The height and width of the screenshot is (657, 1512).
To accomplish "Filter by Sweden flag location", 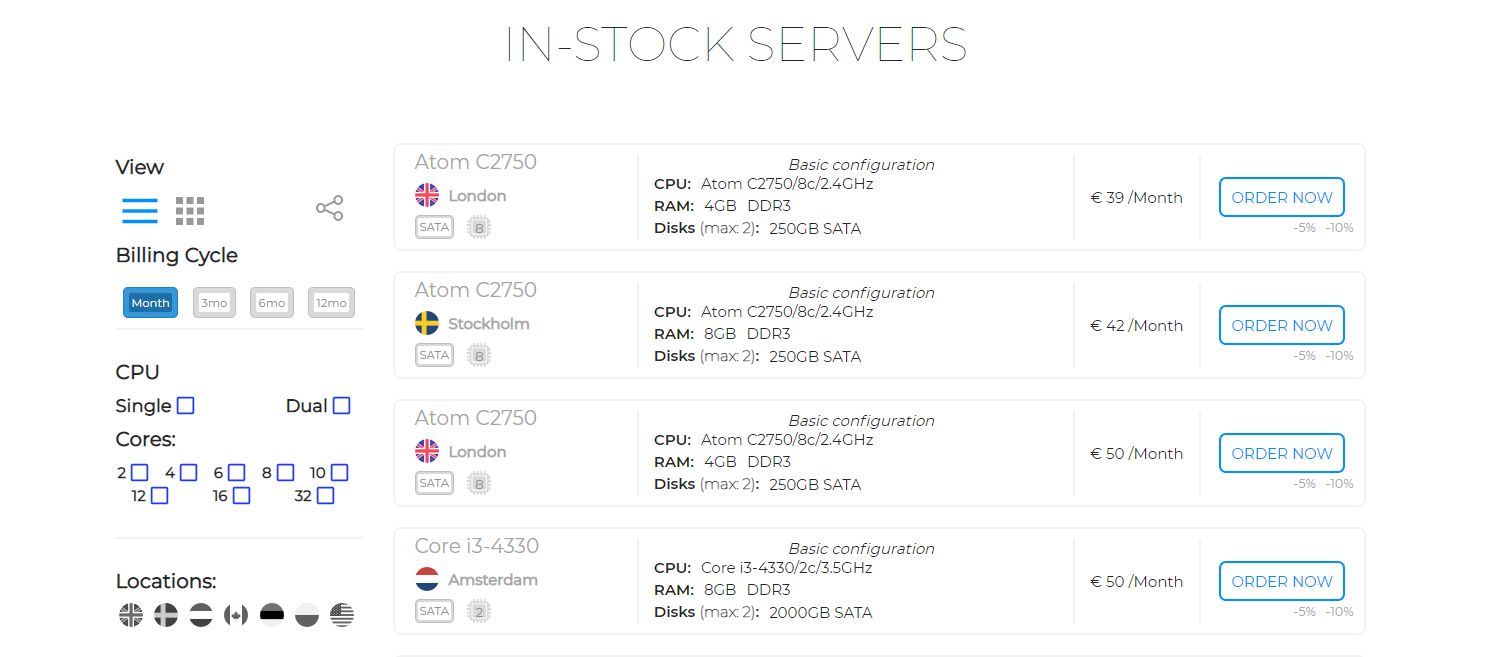I will pyautogui.click(x=166, y=615).
